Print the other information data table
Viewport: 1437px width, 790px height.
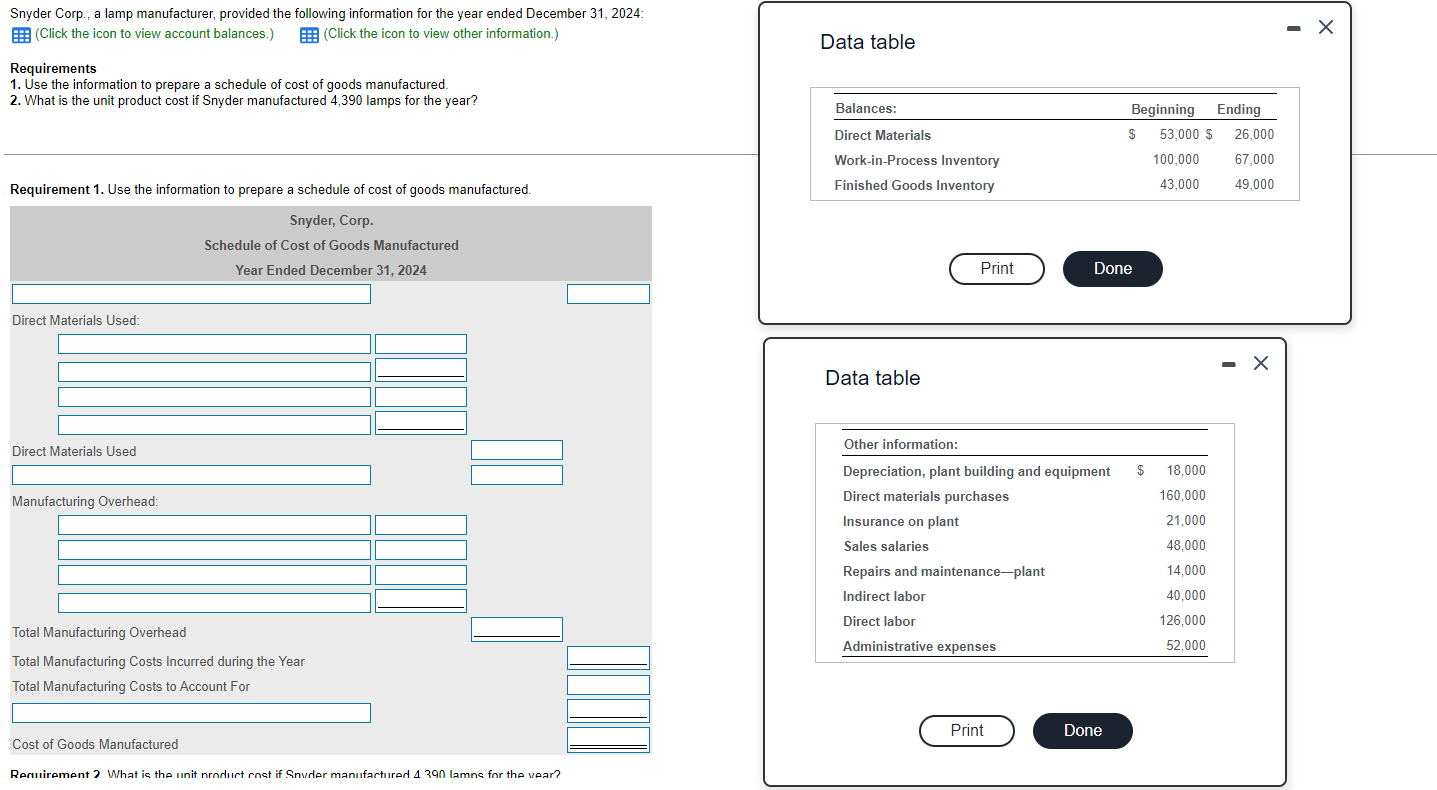pos(967,731)
